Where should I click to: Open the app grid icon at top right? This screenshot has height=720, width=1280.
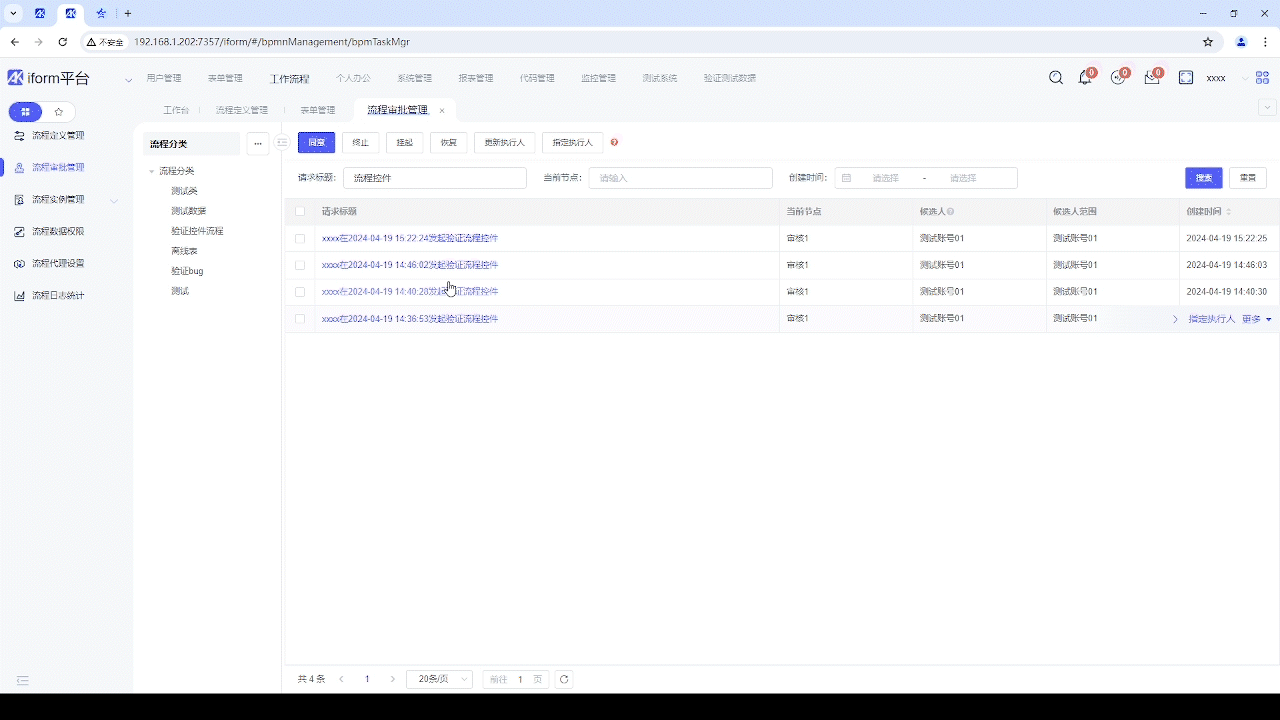[1262, 78]
